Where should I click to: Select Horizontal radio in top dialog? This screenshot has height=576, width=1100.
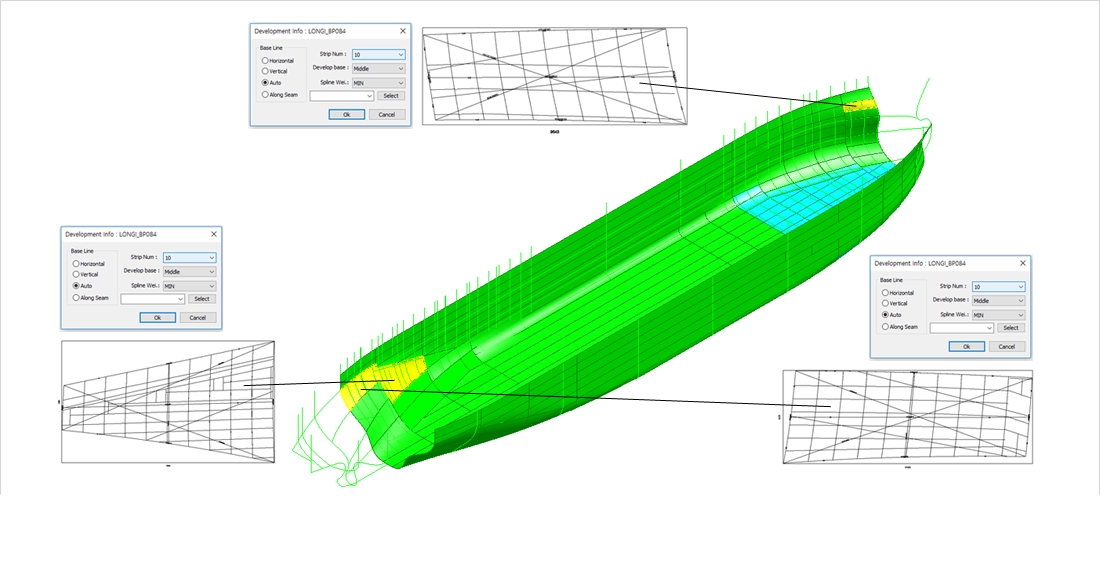click(x=265, y=61)
